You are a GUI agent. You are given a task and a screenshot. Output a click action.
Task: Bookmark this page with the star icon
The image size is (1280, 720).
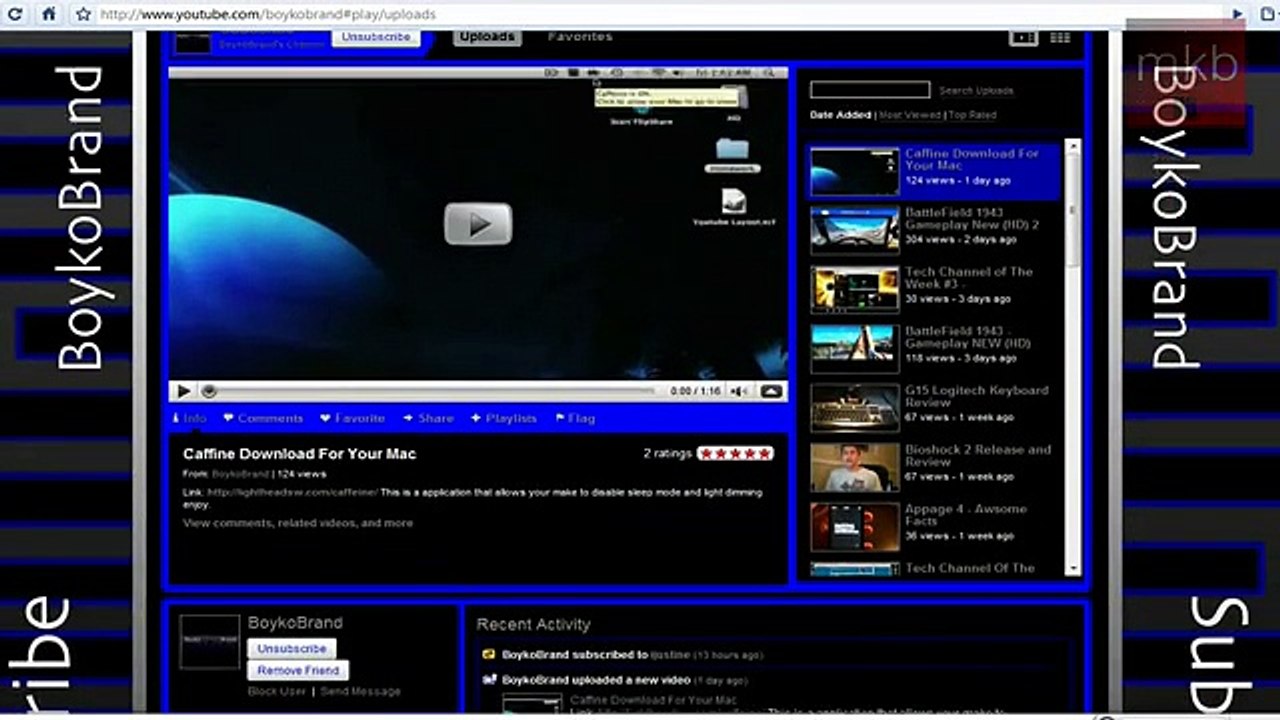84,15
